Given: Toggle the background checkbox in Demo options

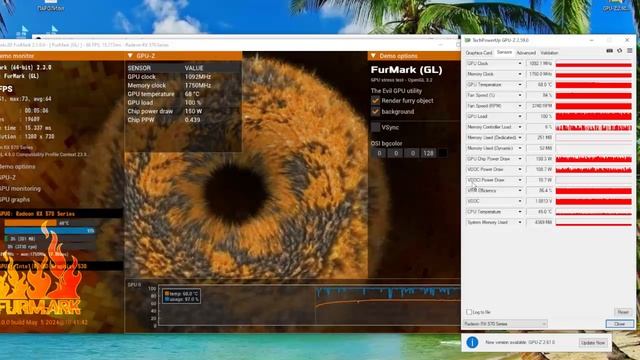Looking at the screenshot, I should point(375,111).
